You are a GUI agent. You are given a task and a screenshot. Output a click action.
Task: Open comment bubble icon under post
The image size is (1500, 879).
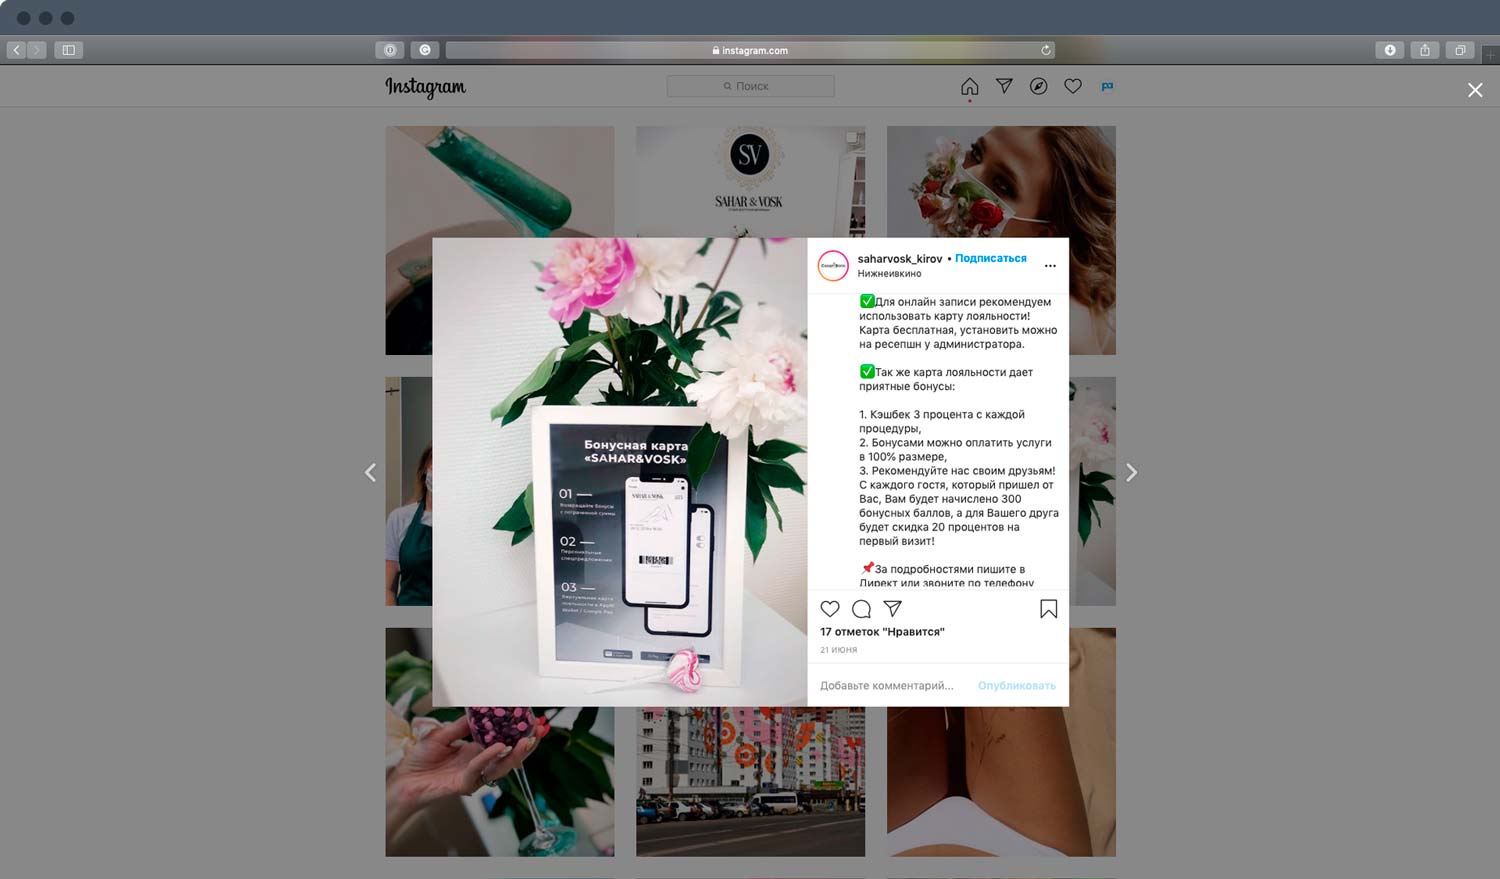pos(861,608)
